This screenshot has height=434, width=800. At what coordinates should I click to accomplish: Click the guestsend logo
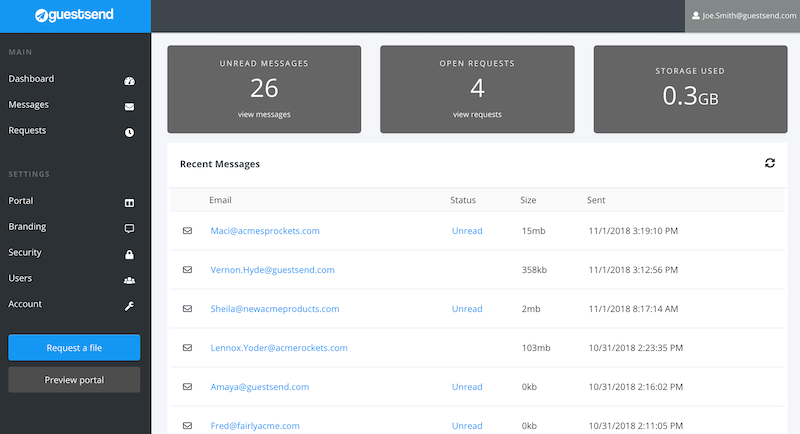(x=74, y=15)
